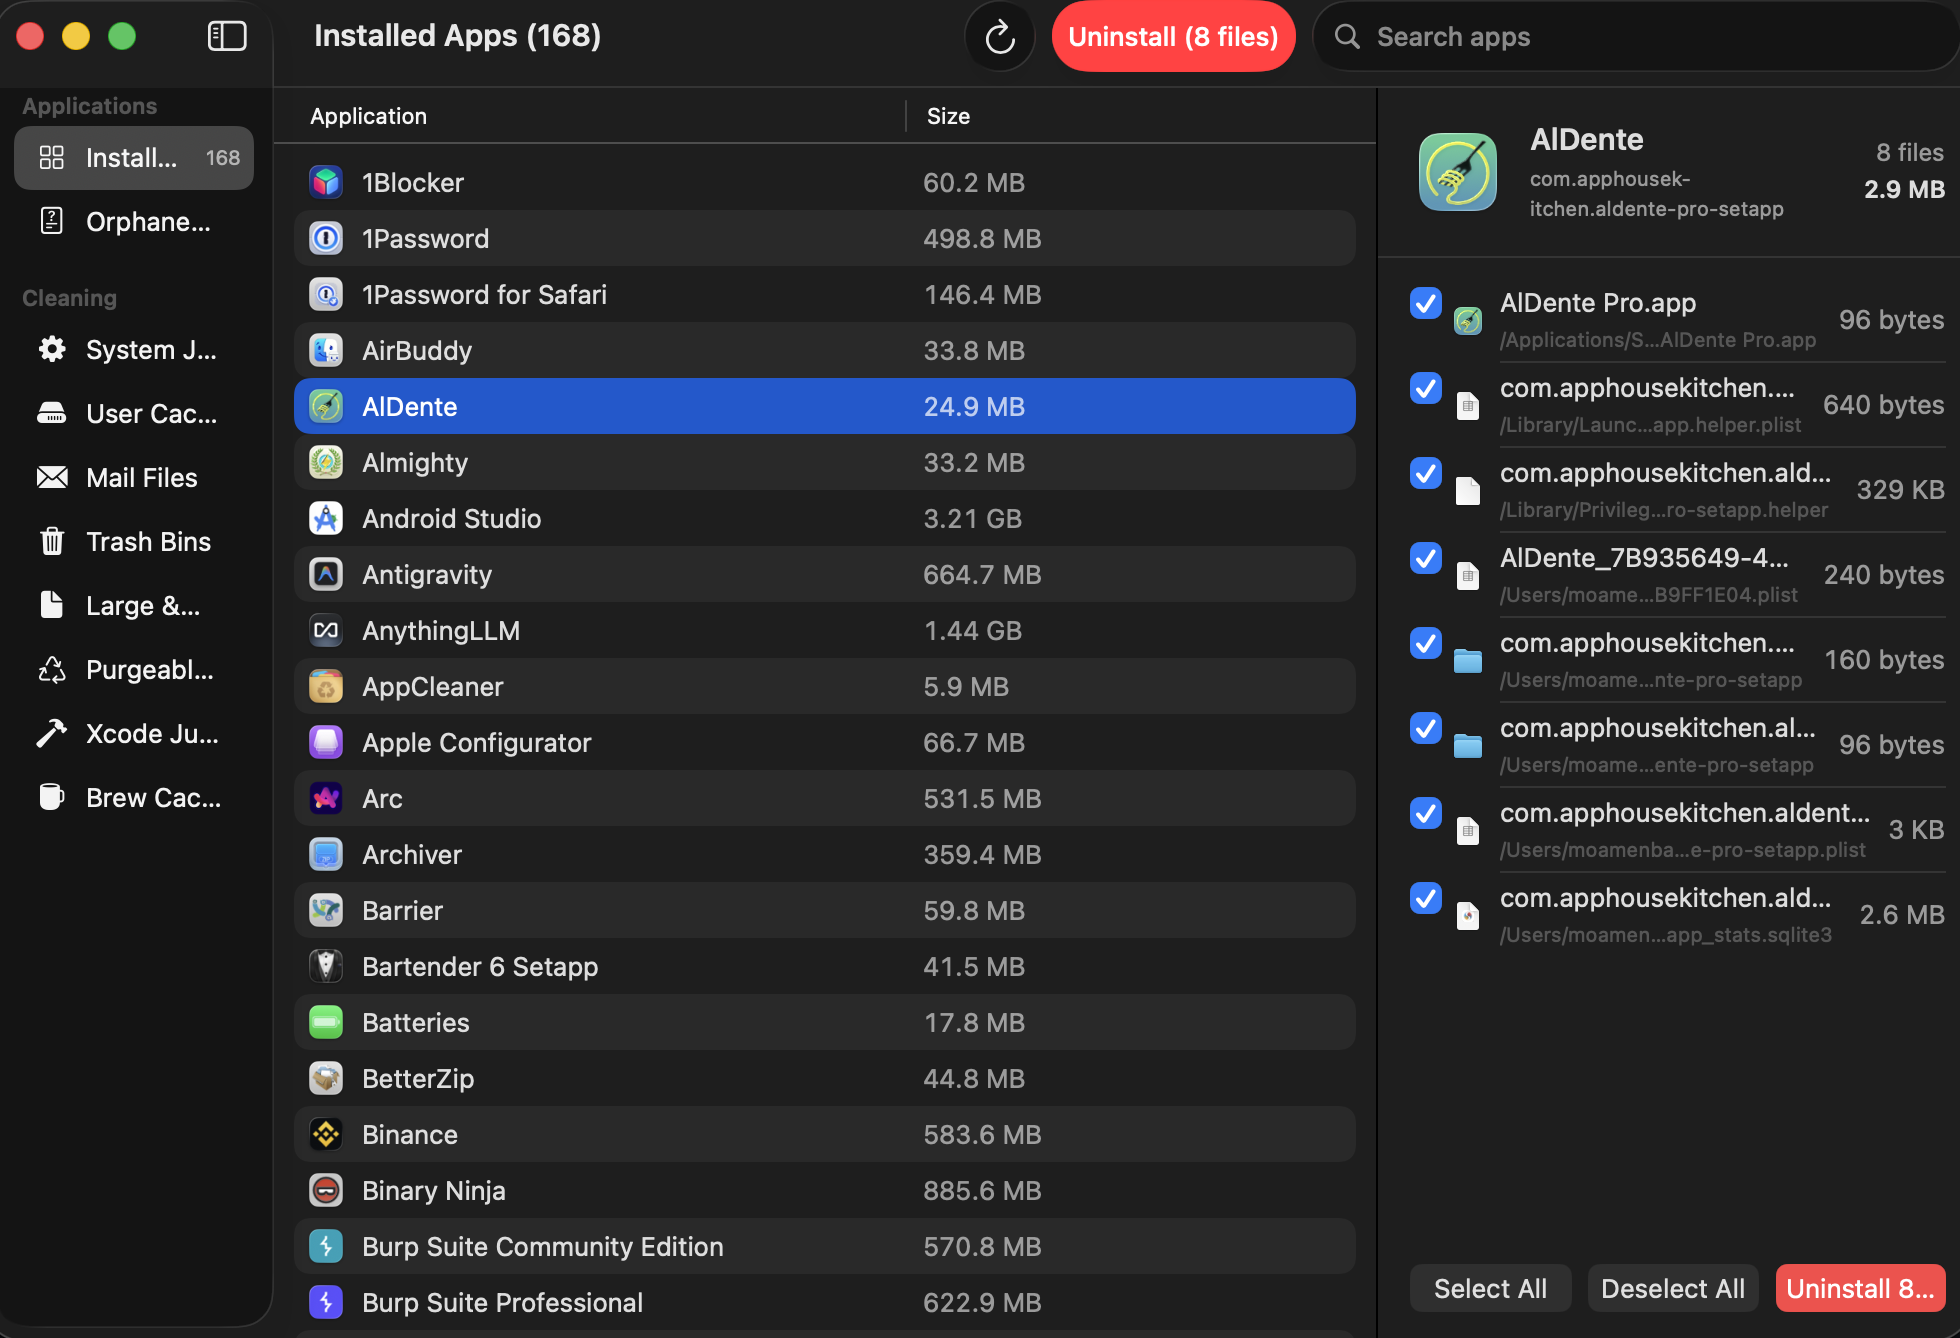
Task: Select Installed Apps in sidebar
Action: click(133, 157)
